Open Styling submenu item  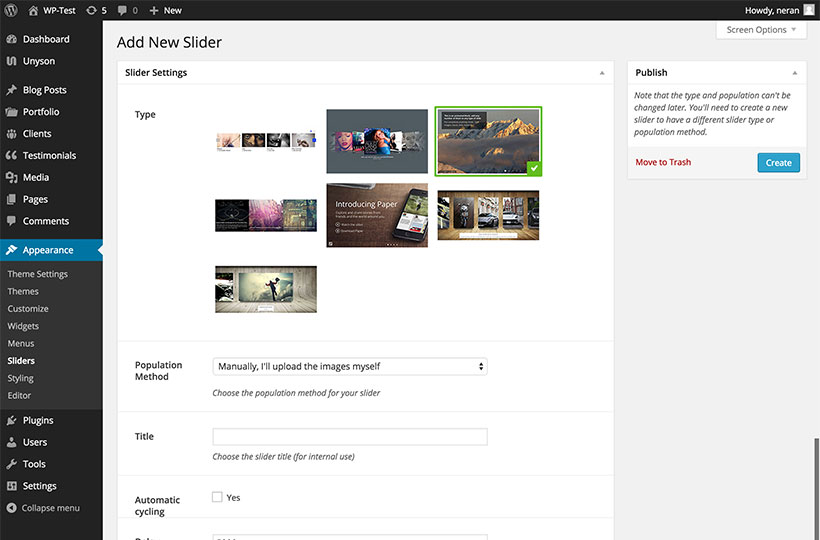[x=20, y=378]
